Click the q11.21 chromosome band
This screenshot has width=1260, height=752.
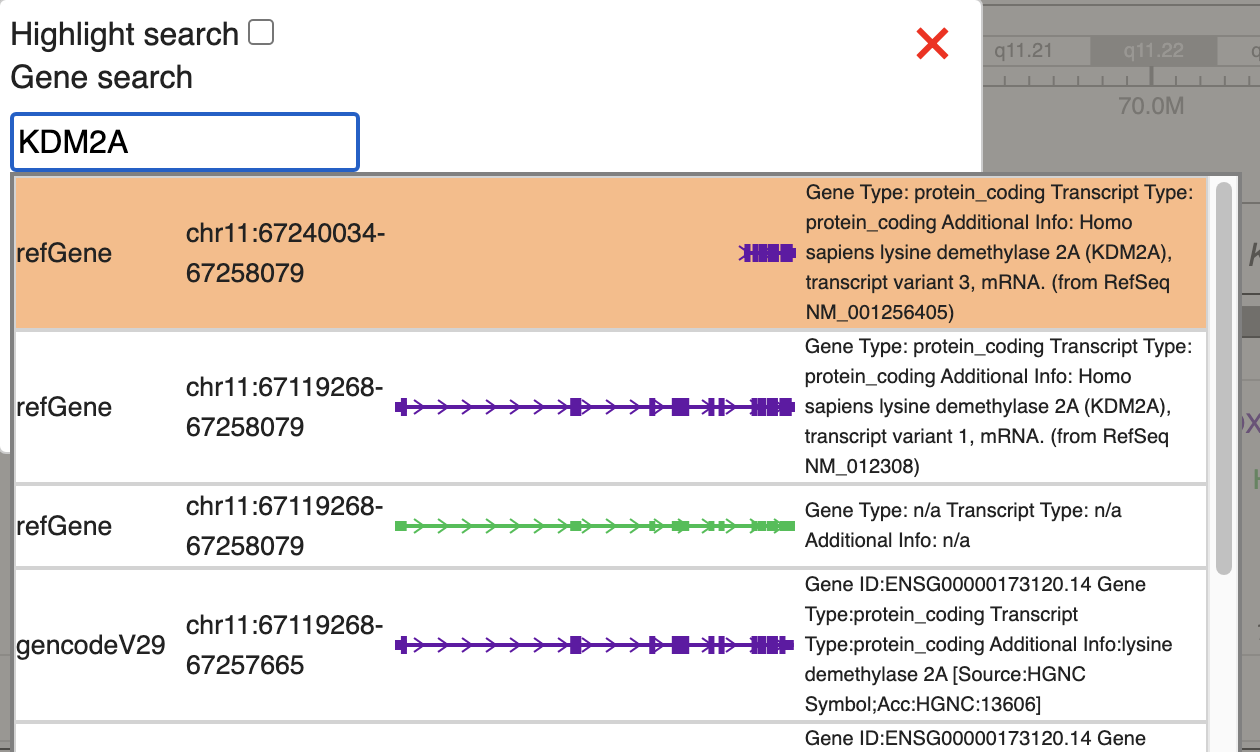click(x=1023, y=51)
